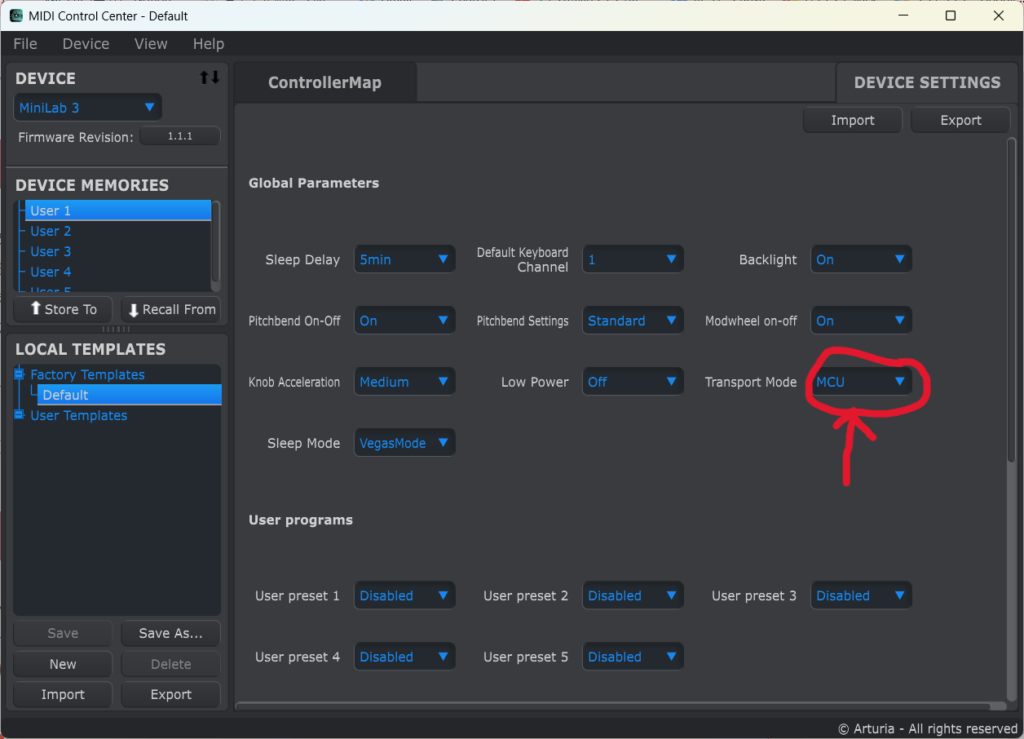Click the settings panel horizontal scrollbar
1024x739 pixels.
[x=614, y=706]
